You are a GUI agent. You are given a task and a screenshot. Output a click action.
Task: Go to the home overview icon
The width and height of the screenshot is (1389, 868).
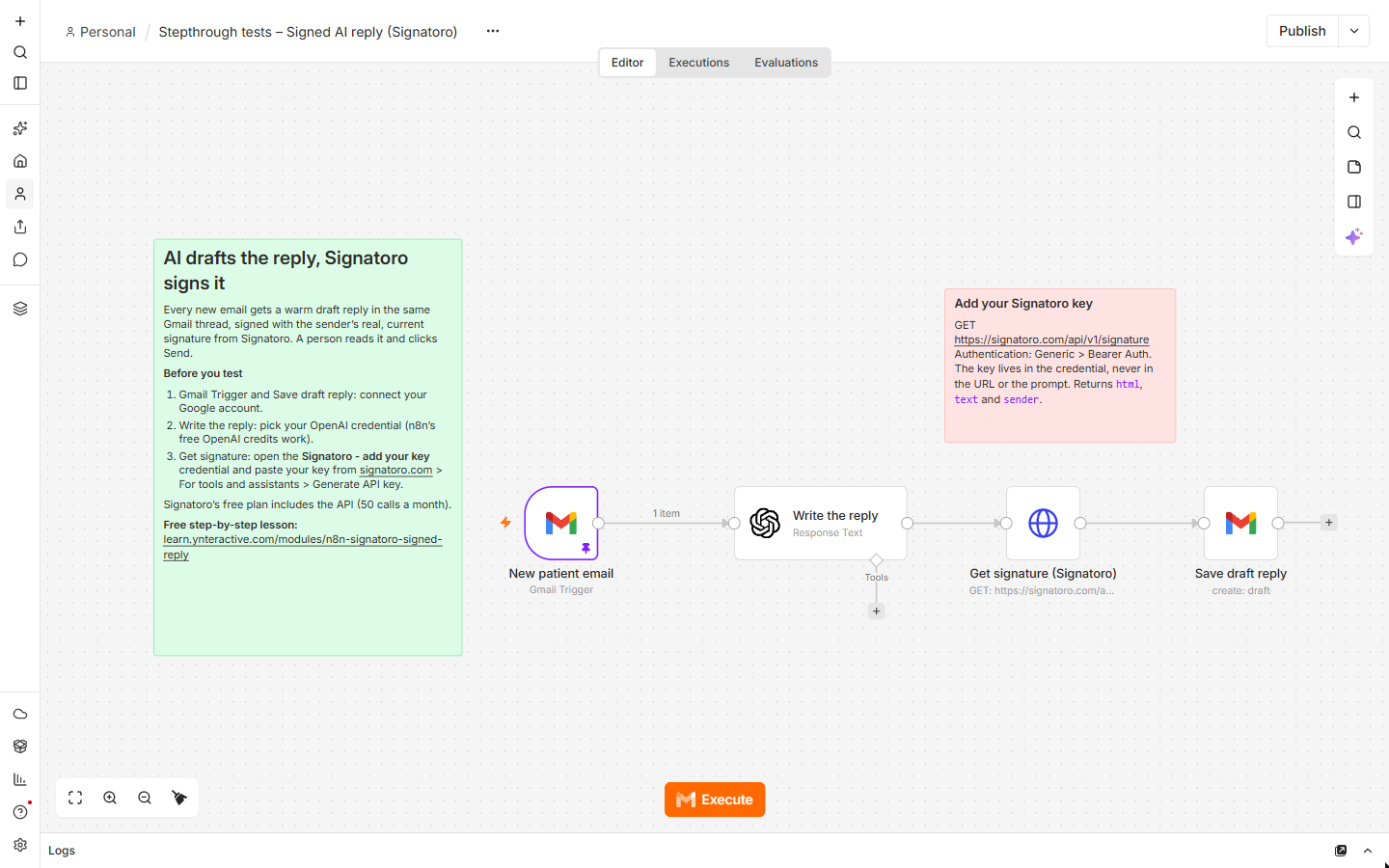pyautogui.click(x=20, y=161)
